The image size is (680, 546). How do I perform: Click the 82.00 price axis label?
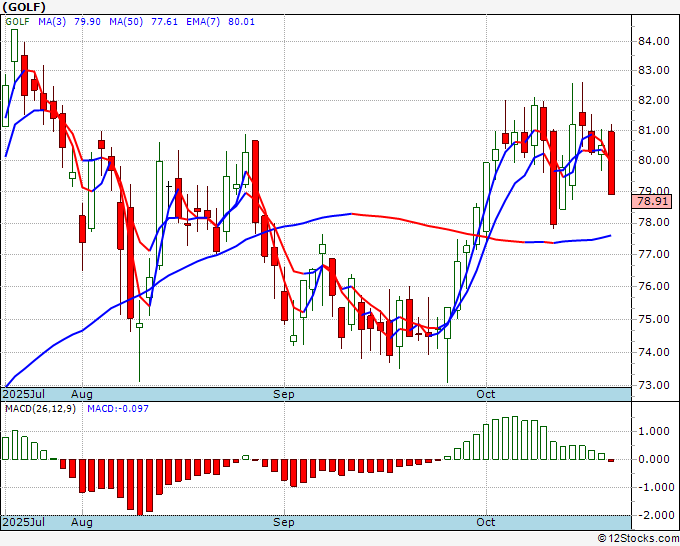click(x=654, y=100)
